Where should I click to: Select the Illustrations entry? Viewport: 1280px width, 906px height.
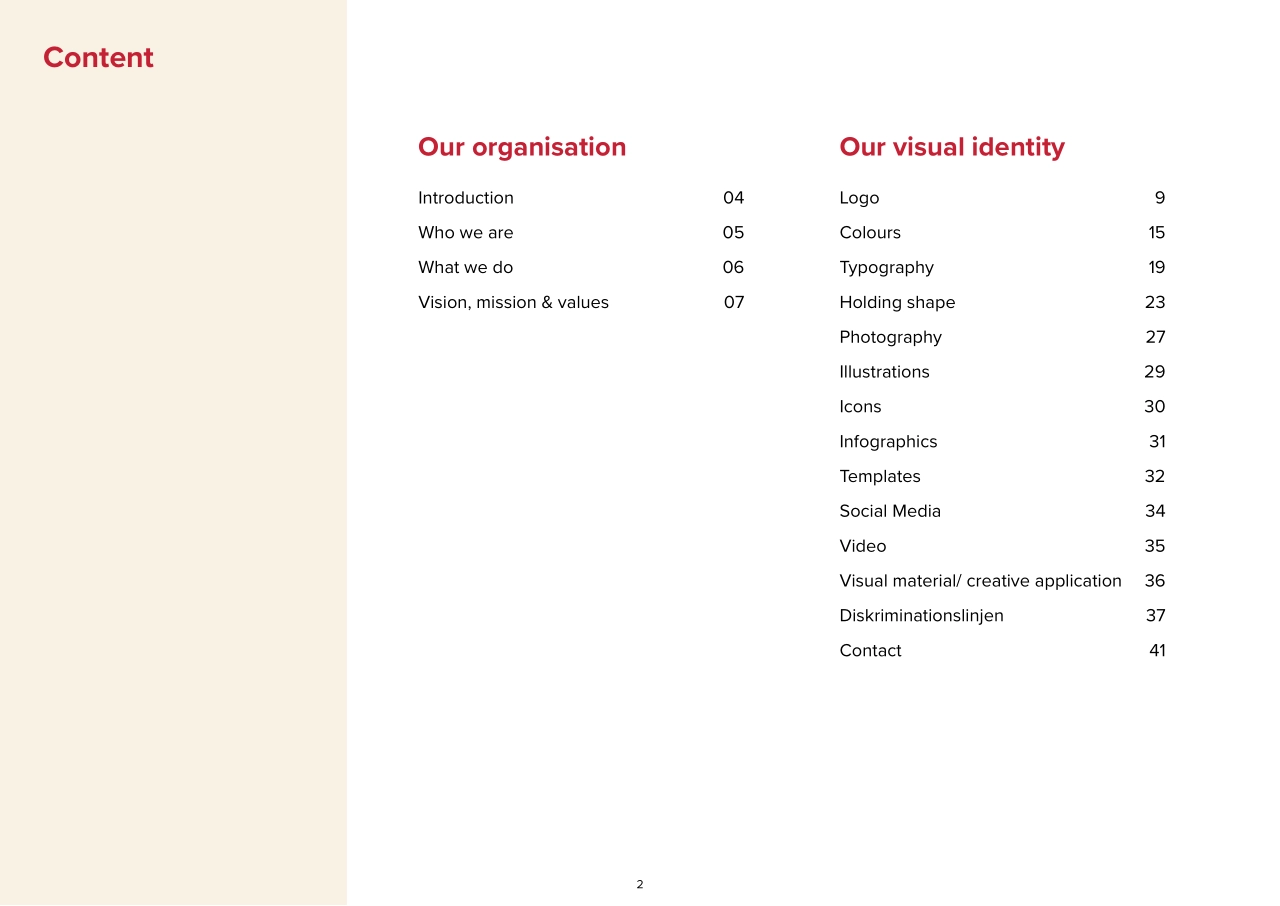coord(884,371)
